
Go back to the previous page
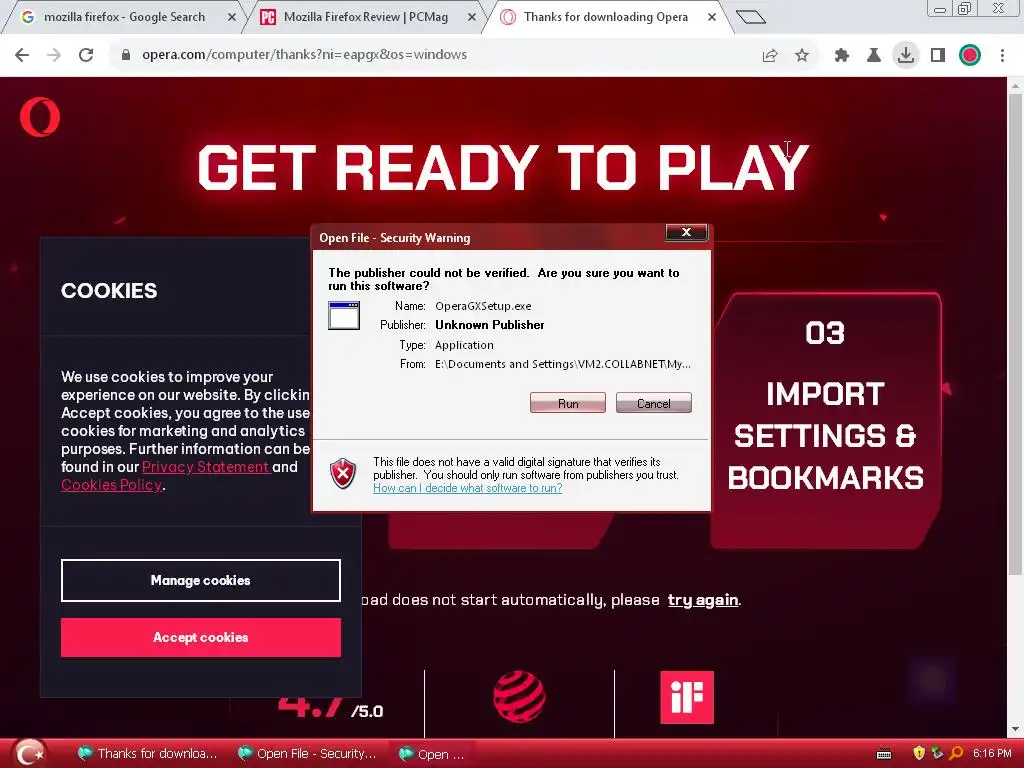[22, 55]
